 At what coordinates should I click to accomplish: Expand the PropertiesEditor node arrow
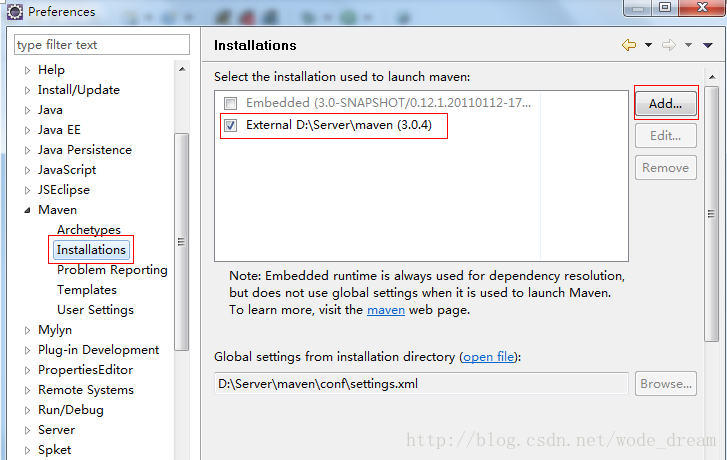click(x=27, y=370)
